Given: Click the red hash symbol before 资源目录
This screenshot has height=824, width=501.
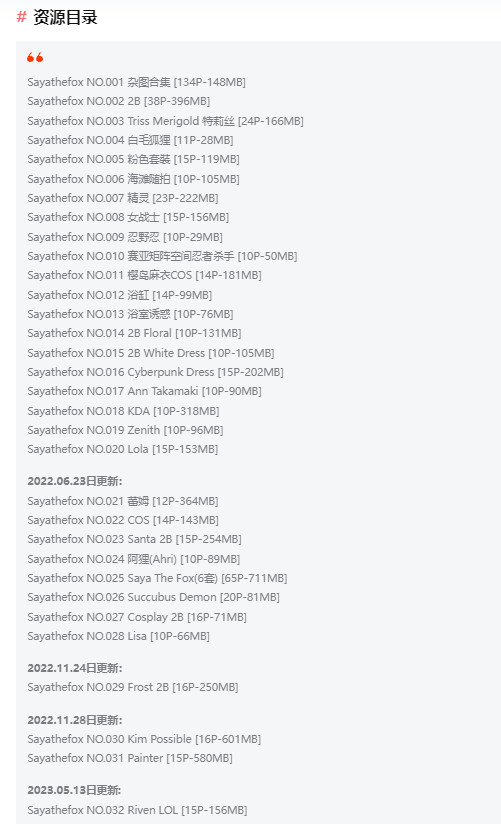Looking at the screenshot, I should (x=22, y=17).
